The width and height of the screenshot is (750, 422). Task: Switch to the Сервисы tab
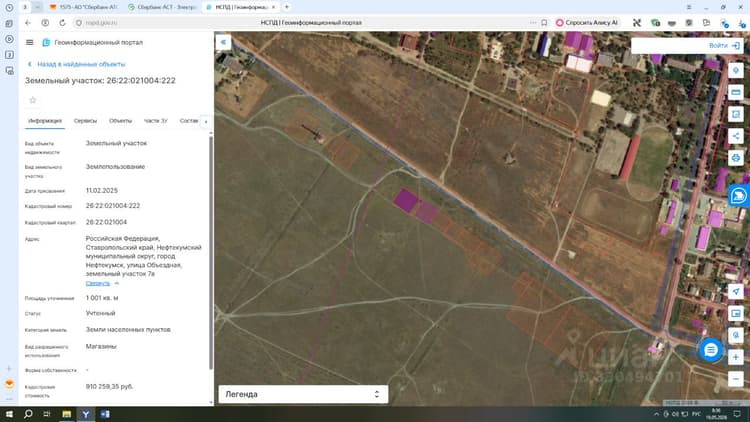[85, 121]
